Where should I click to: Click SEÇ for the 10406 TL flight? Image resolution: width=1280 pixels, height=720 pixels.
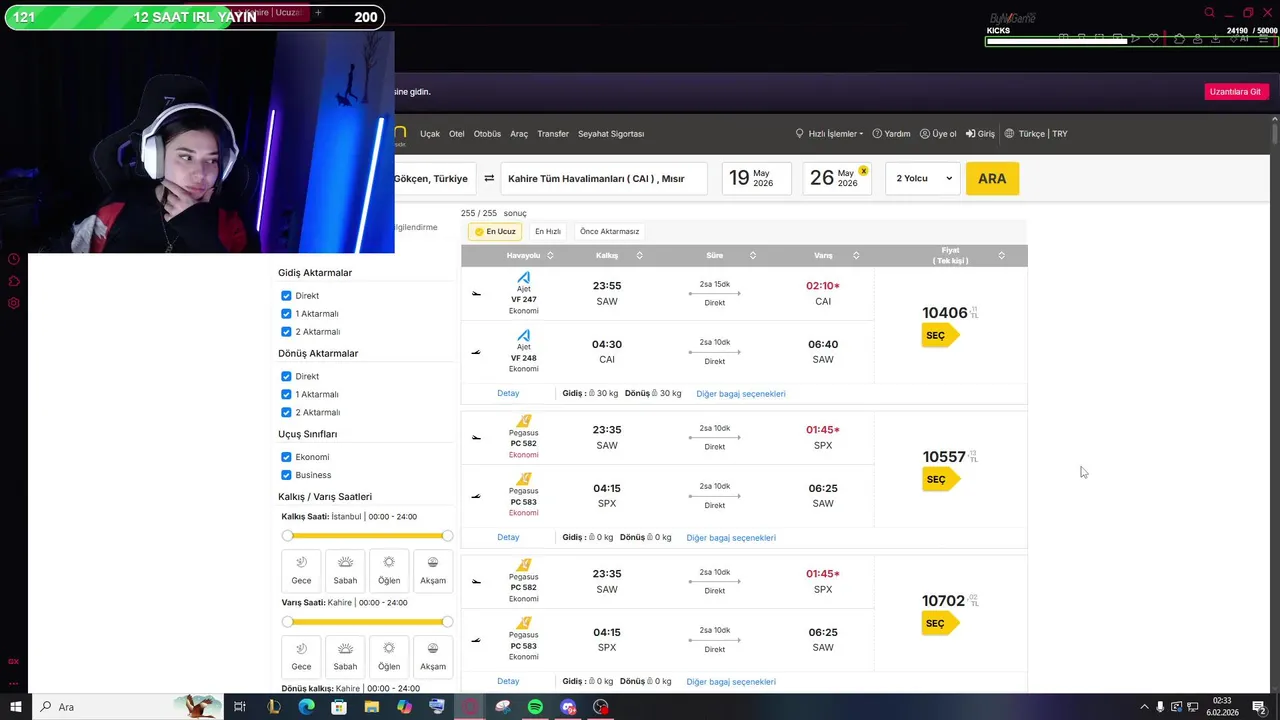939,335
